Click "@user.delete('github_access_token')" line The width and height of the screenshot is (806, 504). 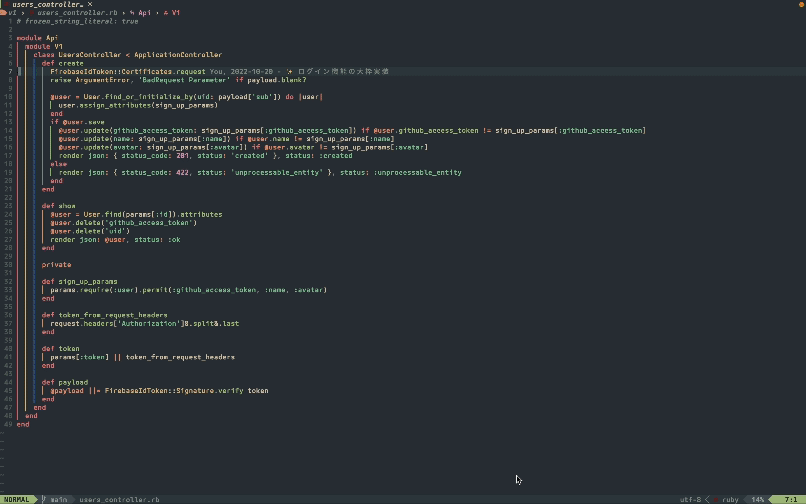pos(123,223)
